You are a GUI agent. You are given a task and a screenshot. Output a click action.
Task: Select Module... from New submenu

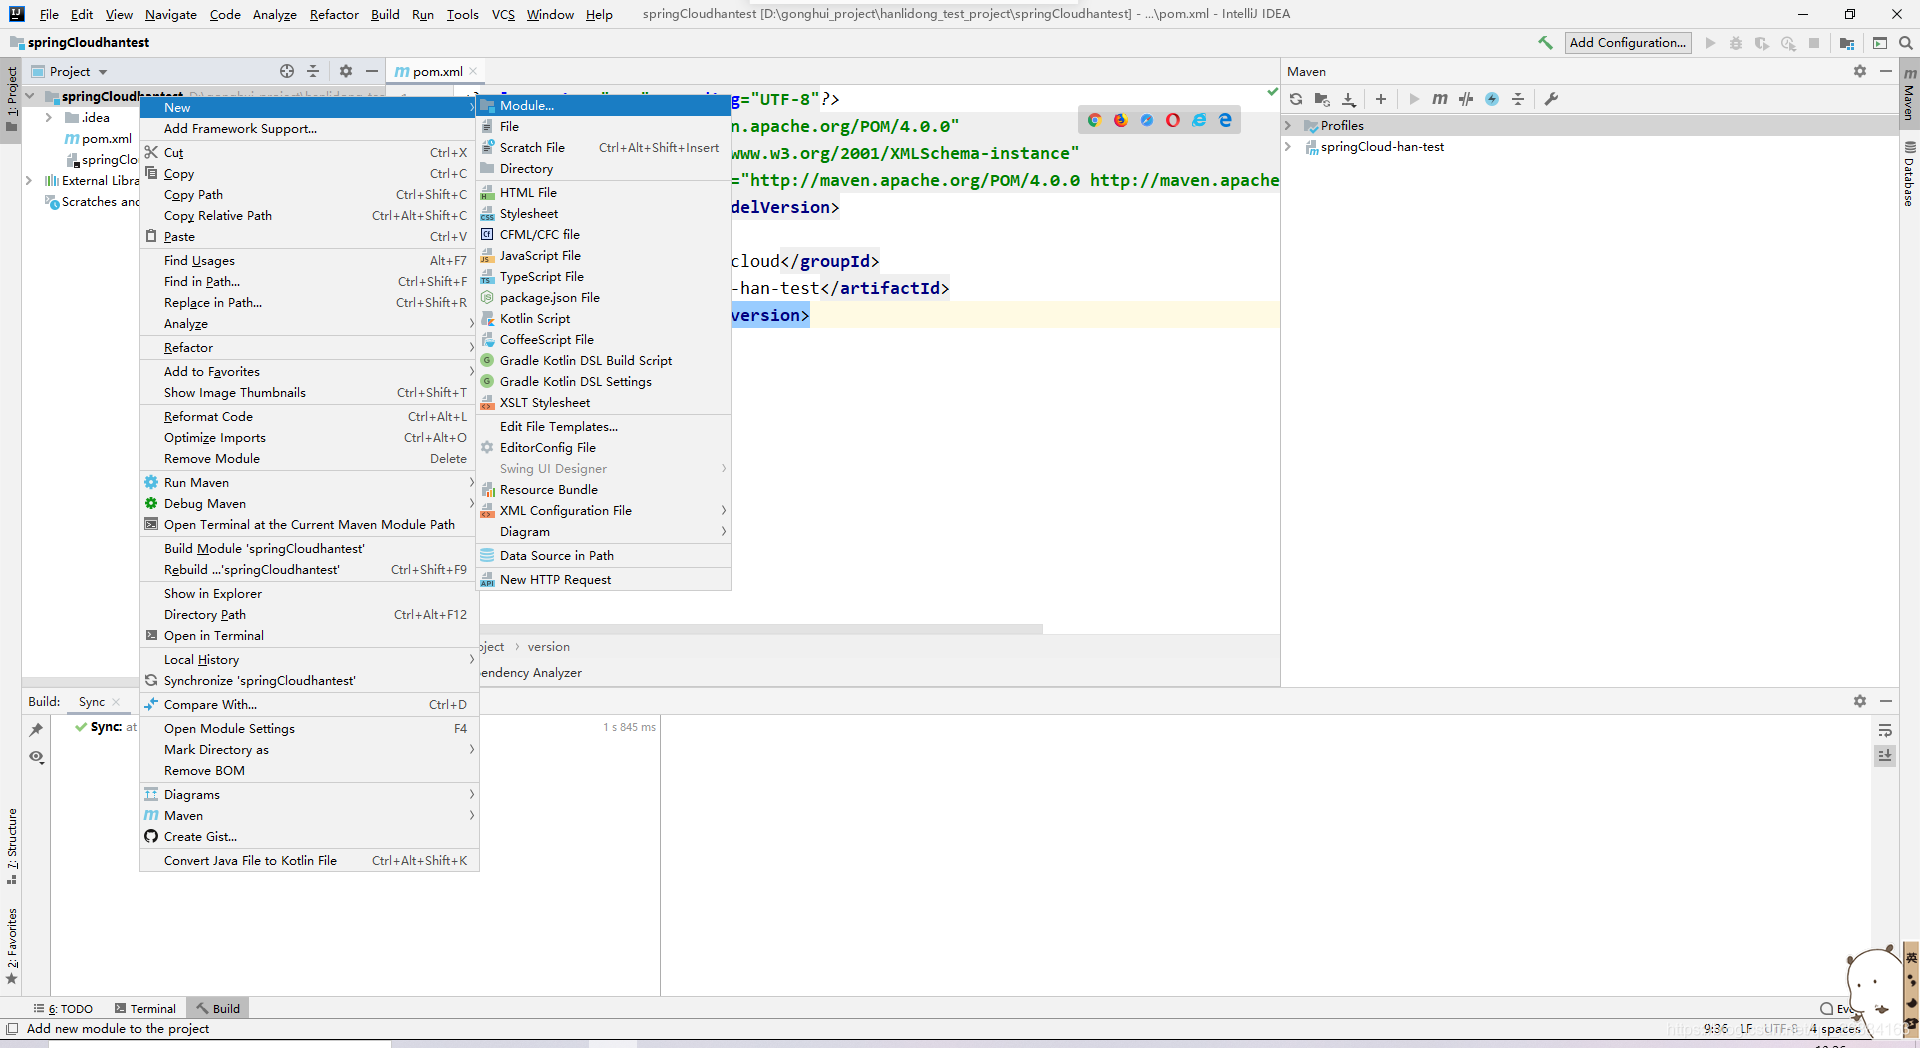point(604,105)
